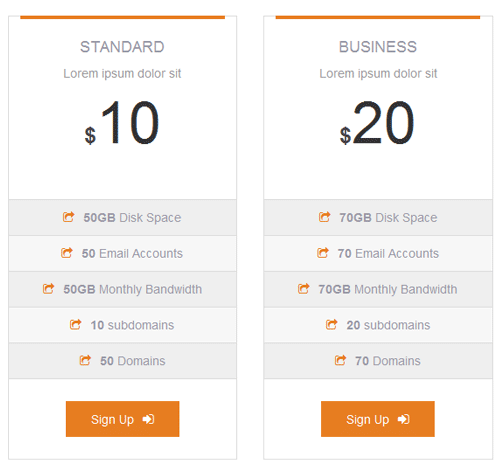This screenshot has width=500, height=472.
Task: Click share icon beside 50GB Monthly Bandwidth
Action: [48, 289]
